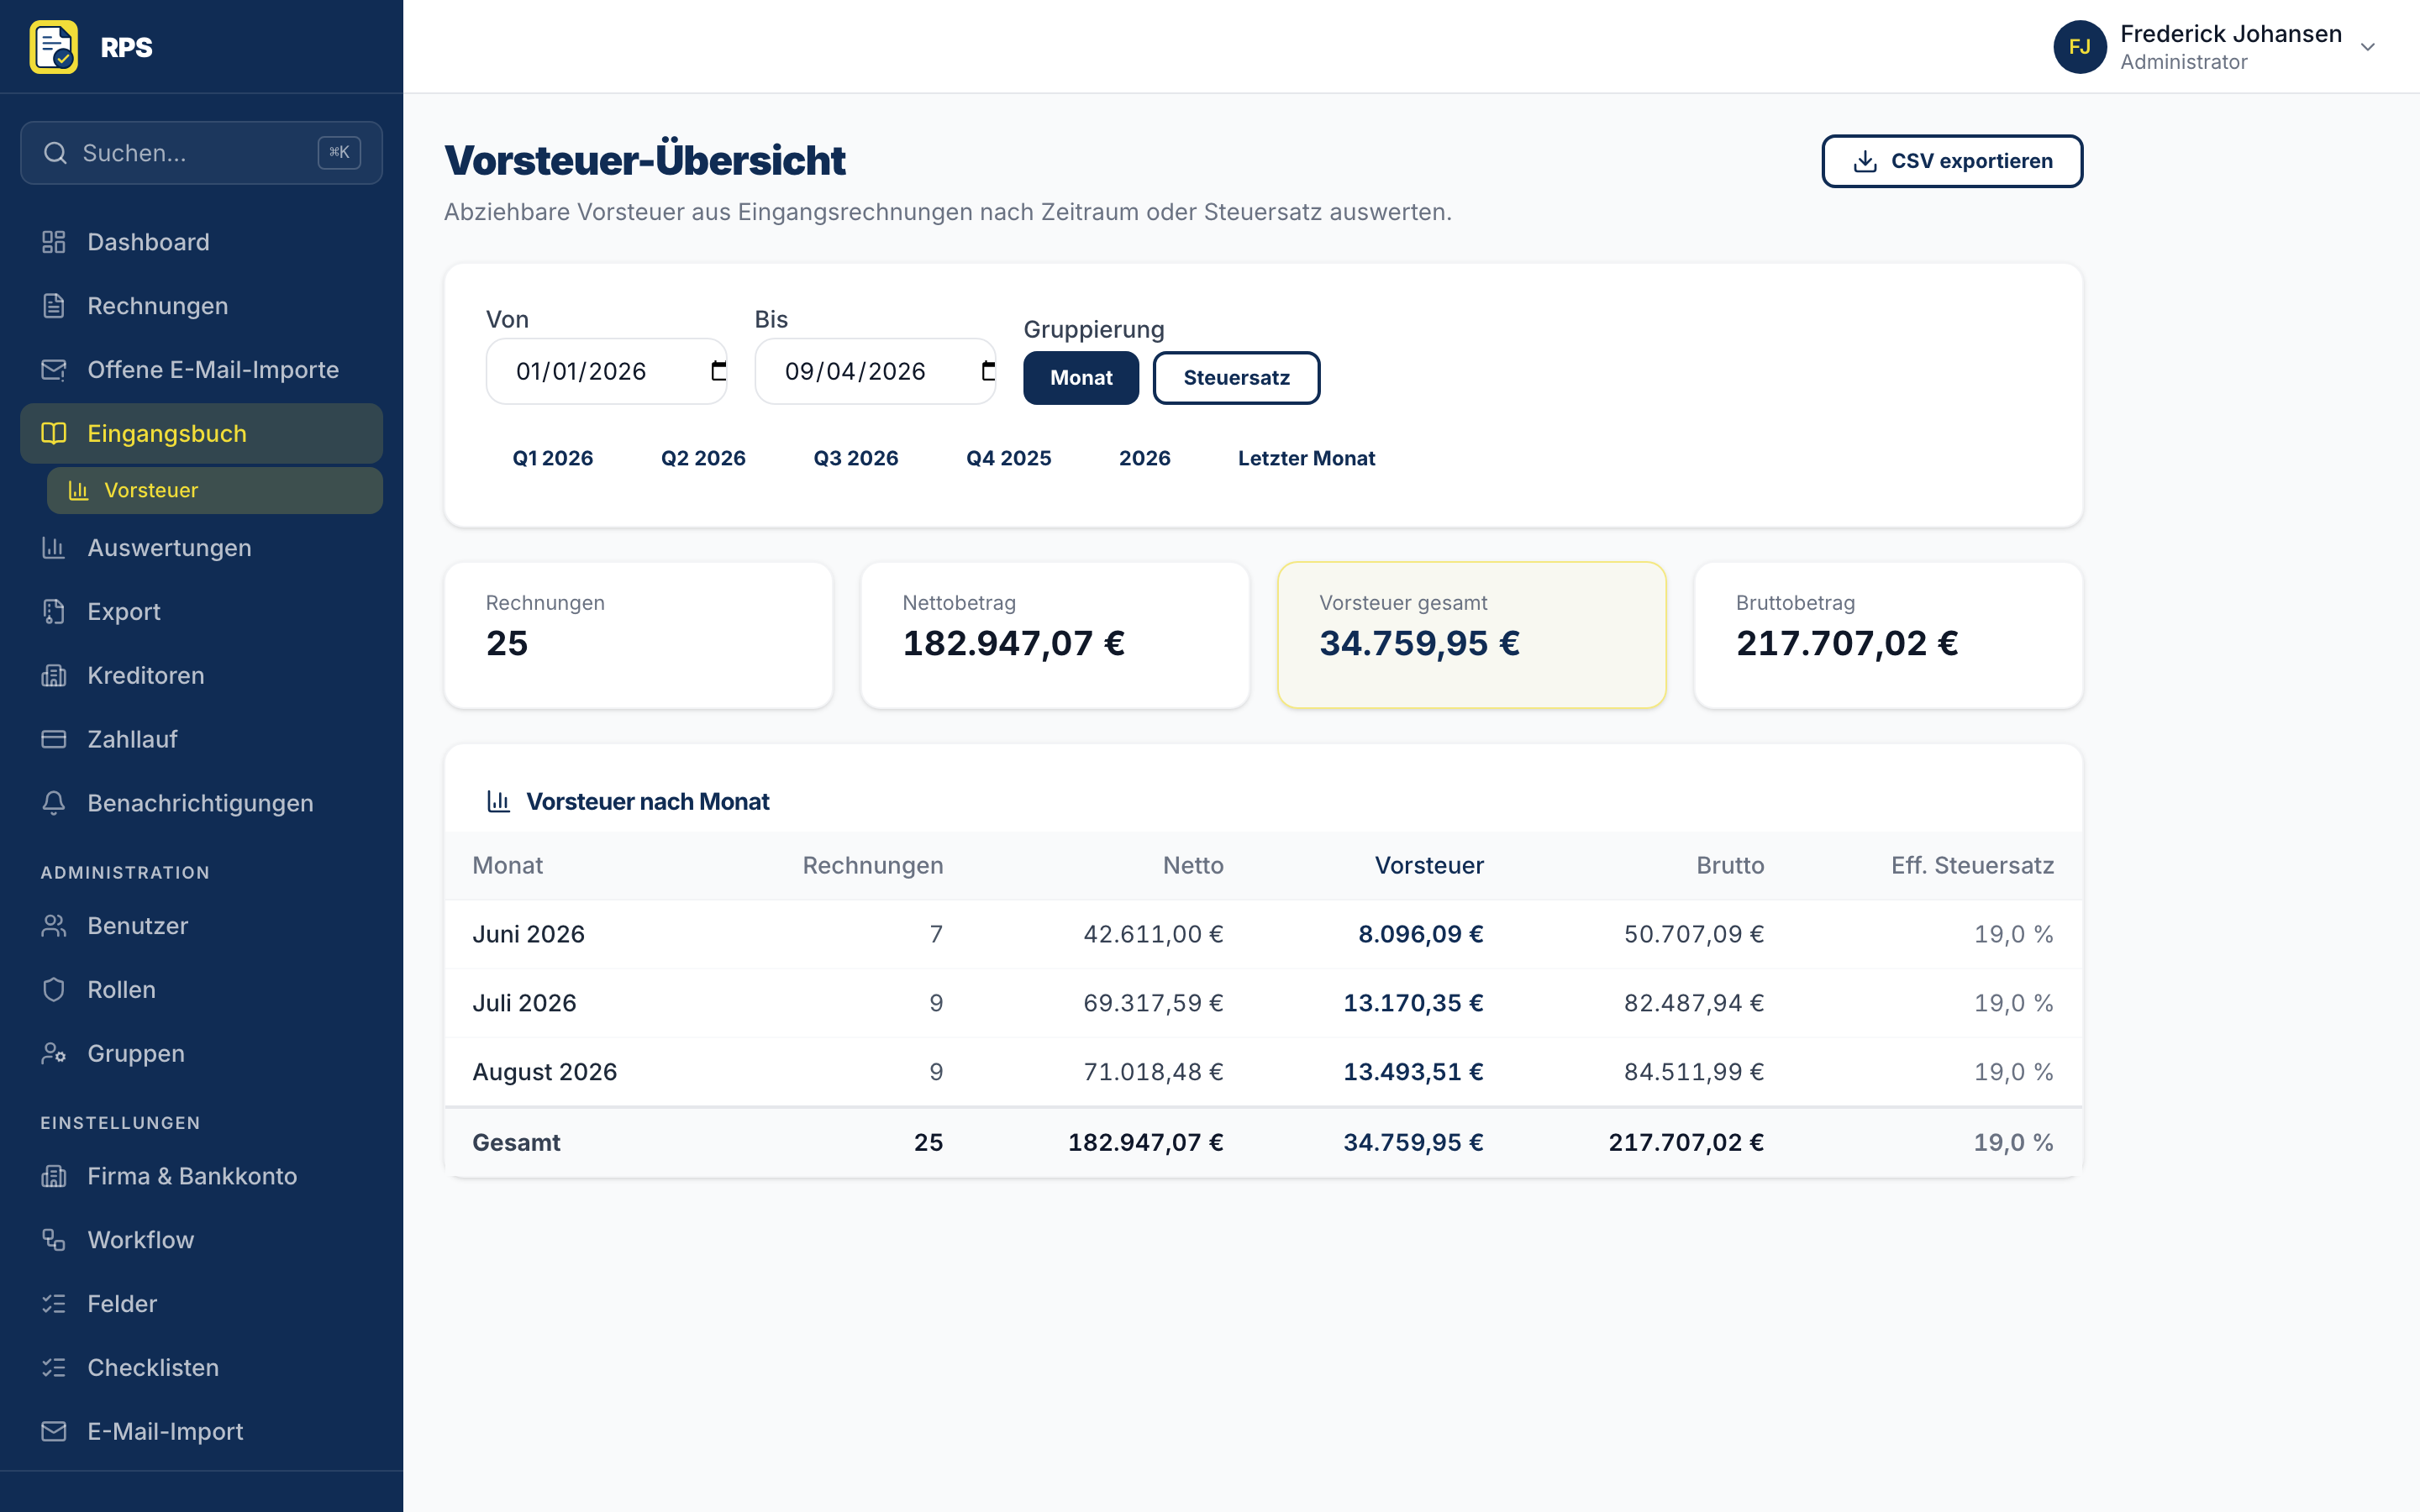The width and height of the screenshot is (2420, 1512).
Task: Click the Vorsteuer gesamt summary card
Action: point(1471,635)
